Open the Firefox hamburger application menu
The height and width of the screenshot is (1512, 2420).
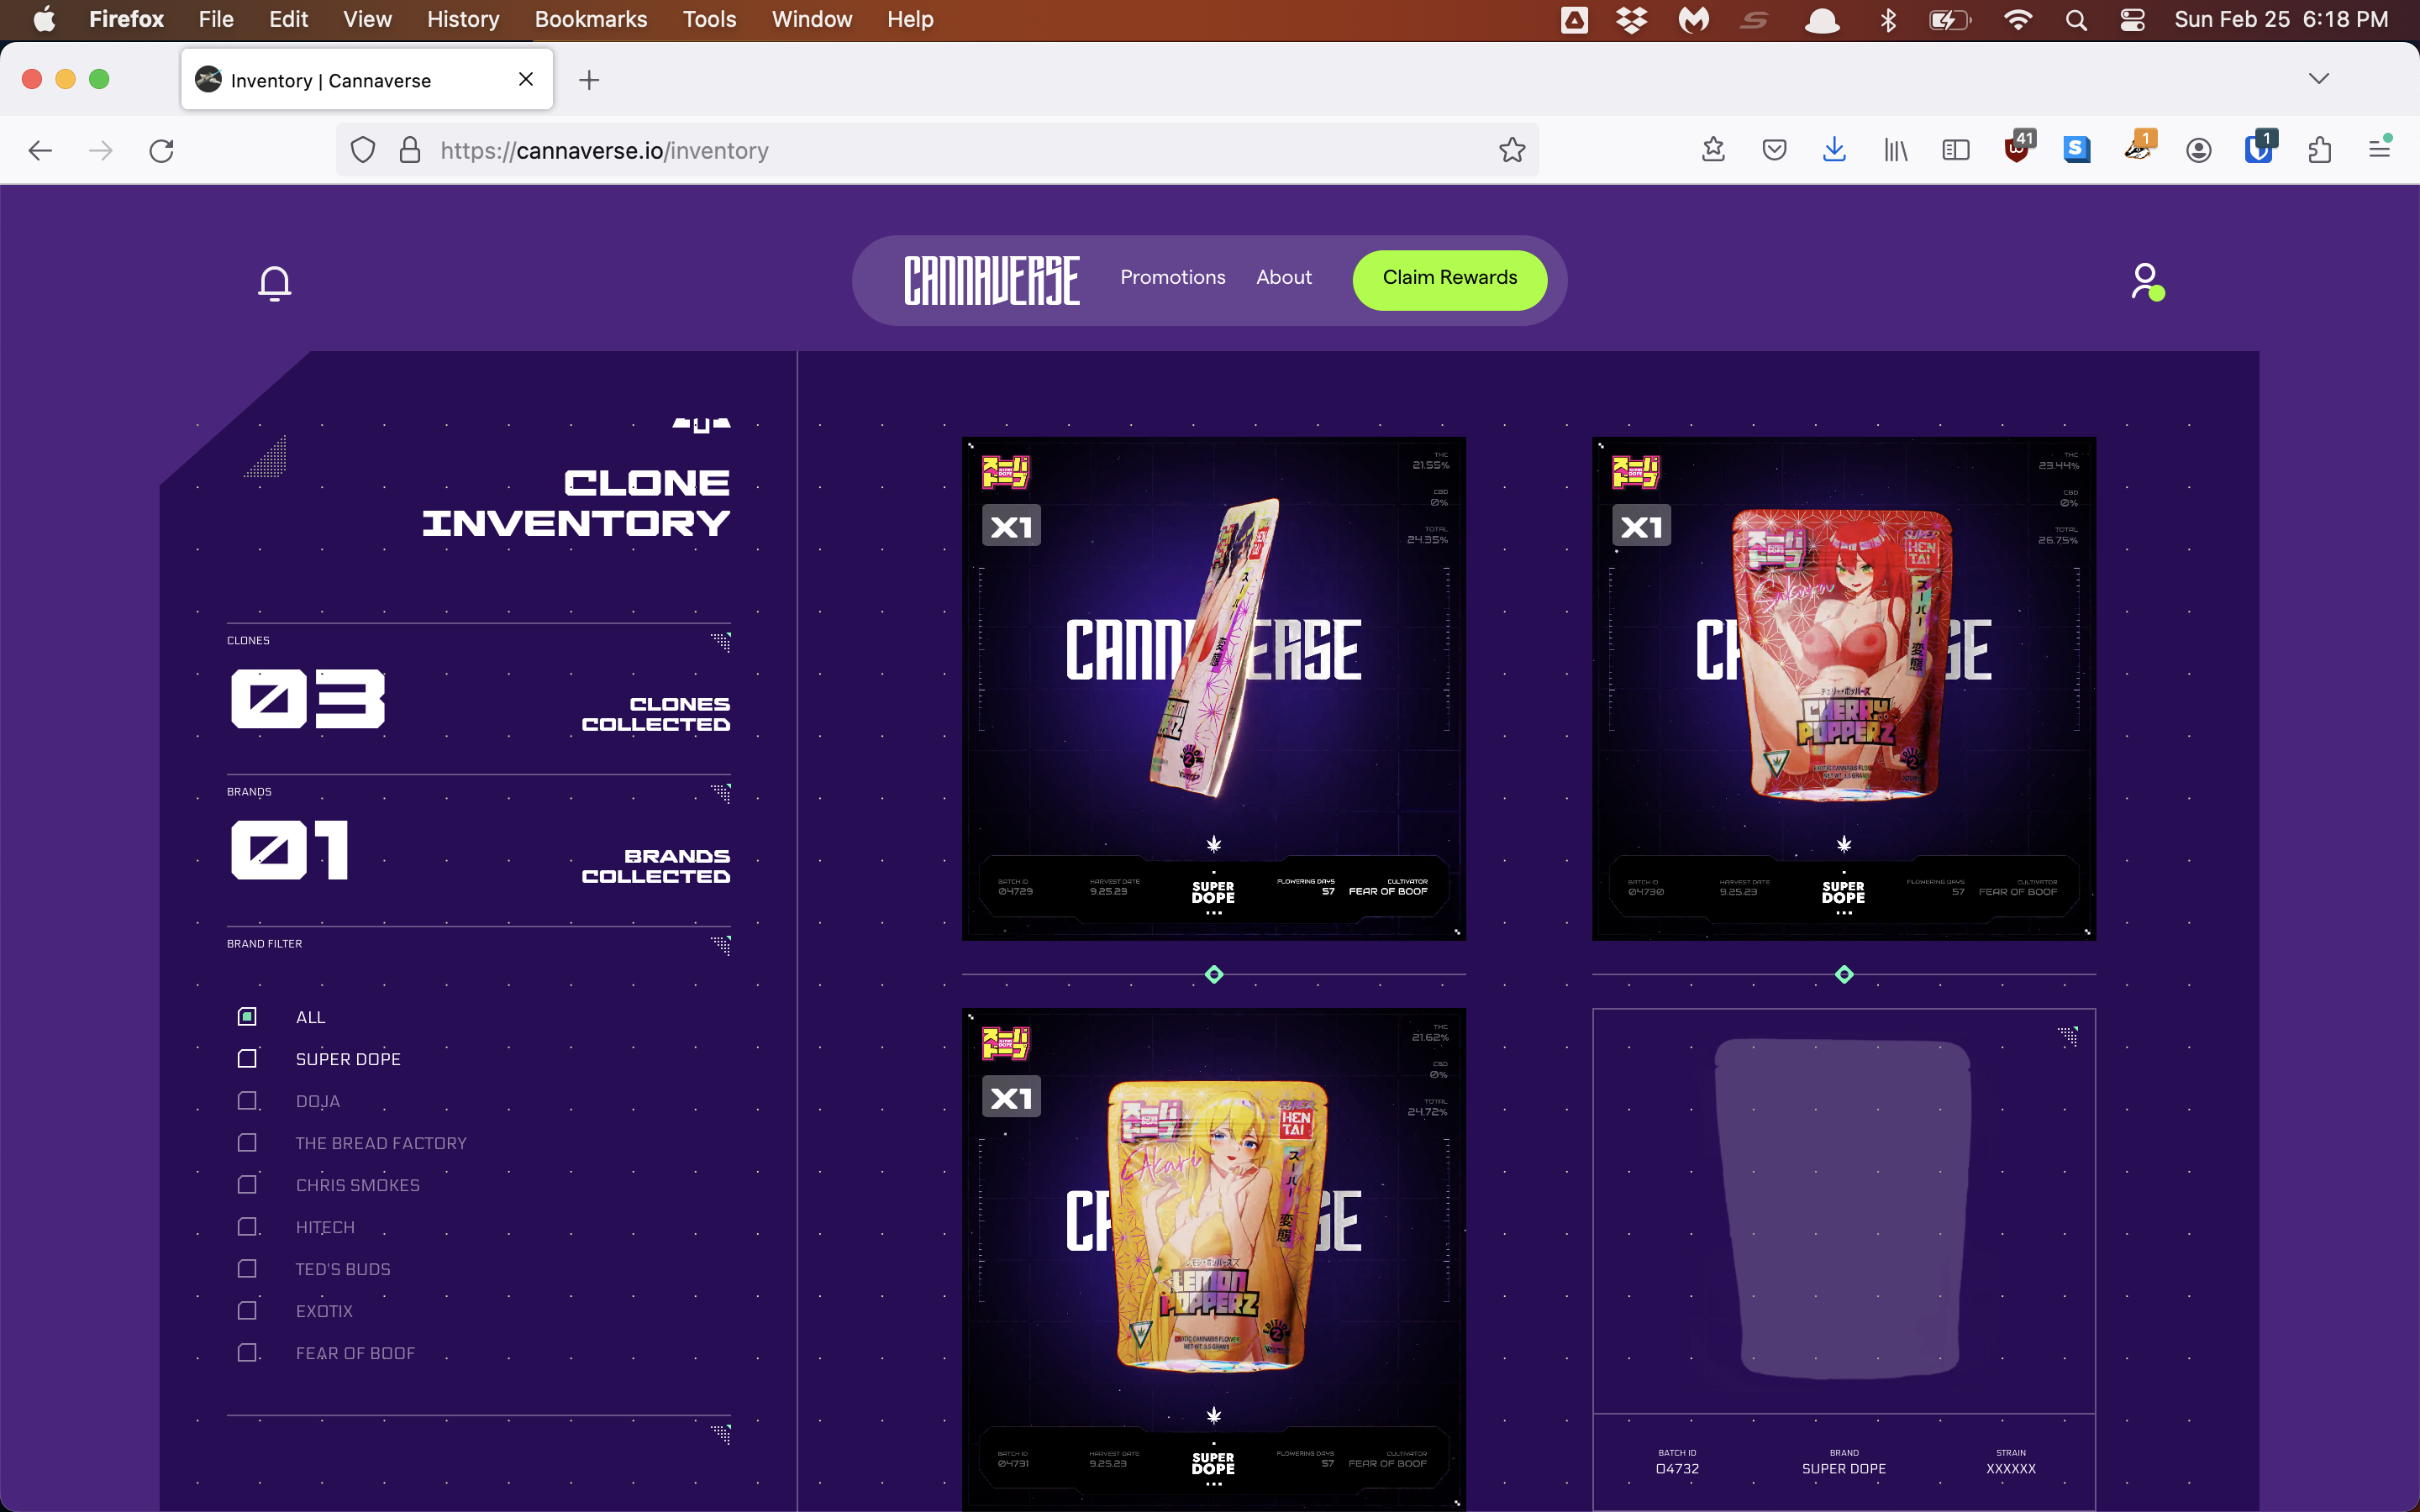[2379, 150]
